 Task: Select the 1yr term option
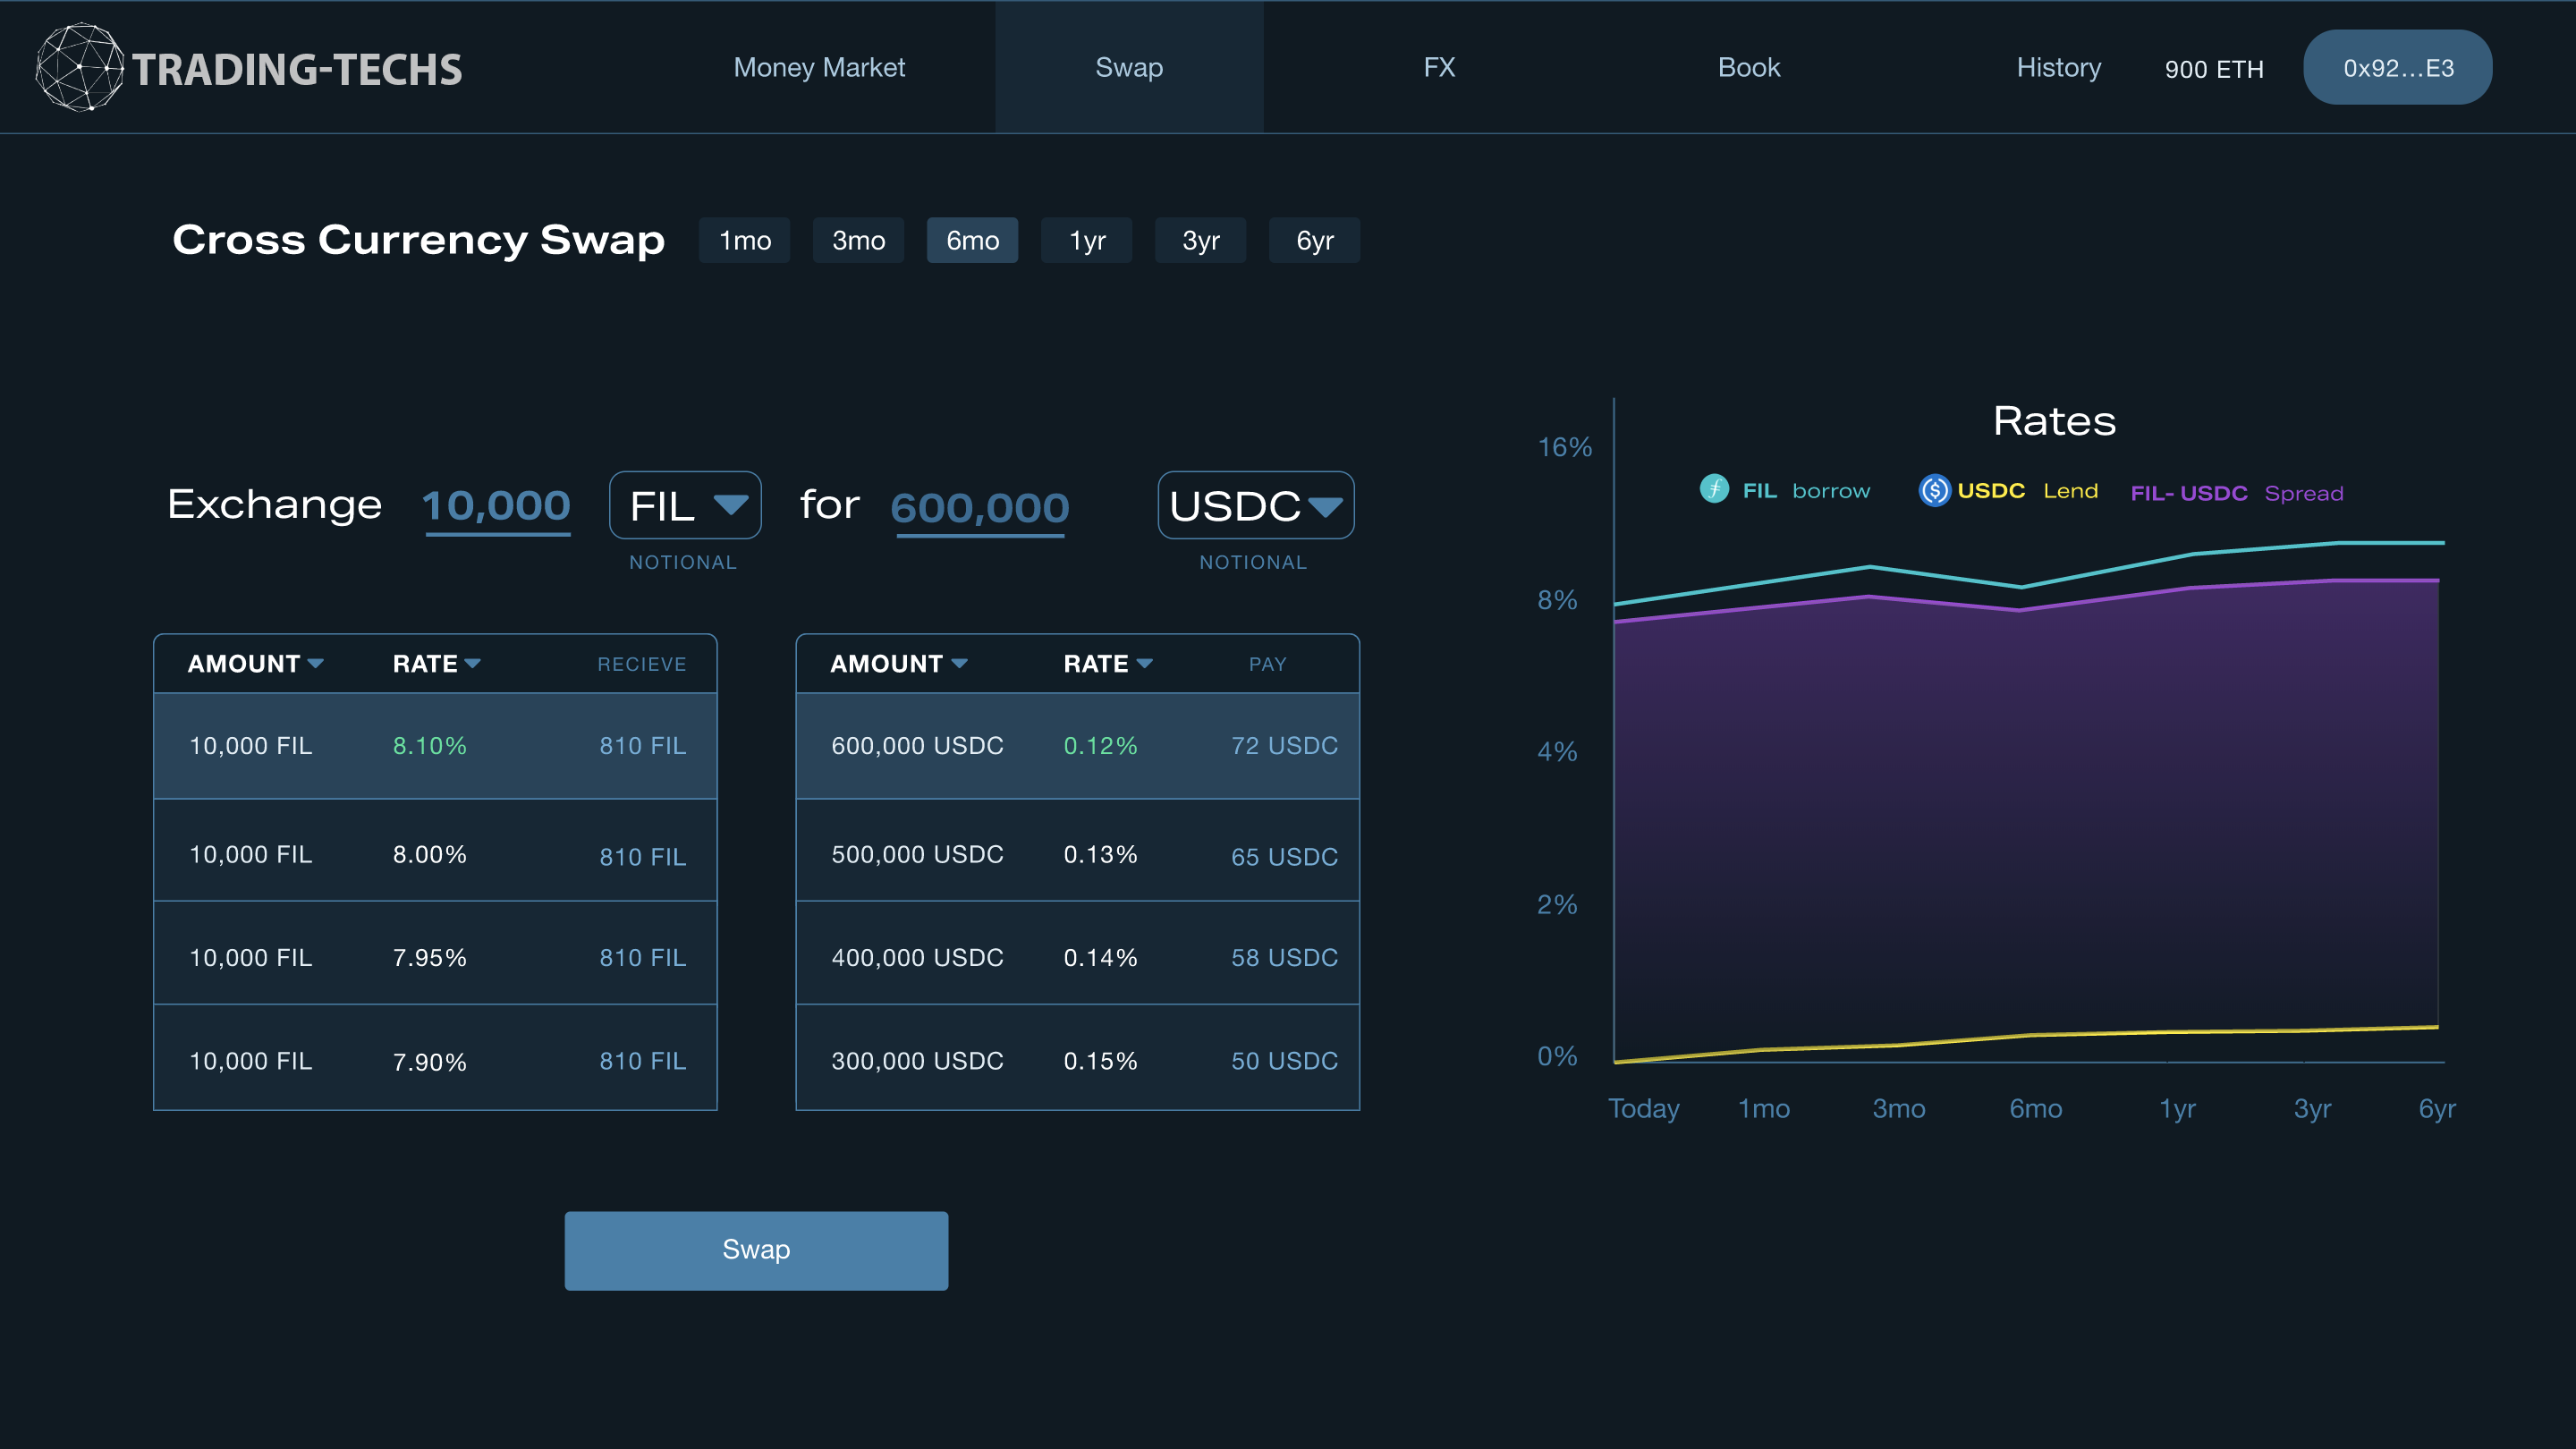coord(1087,240)
